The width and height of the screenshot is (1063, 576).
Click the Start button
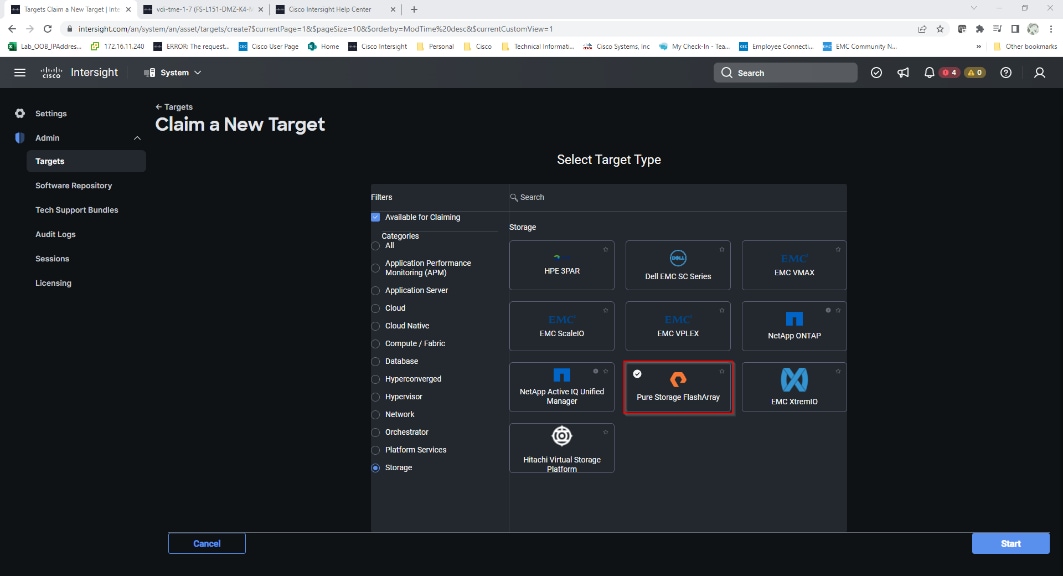1011,543
